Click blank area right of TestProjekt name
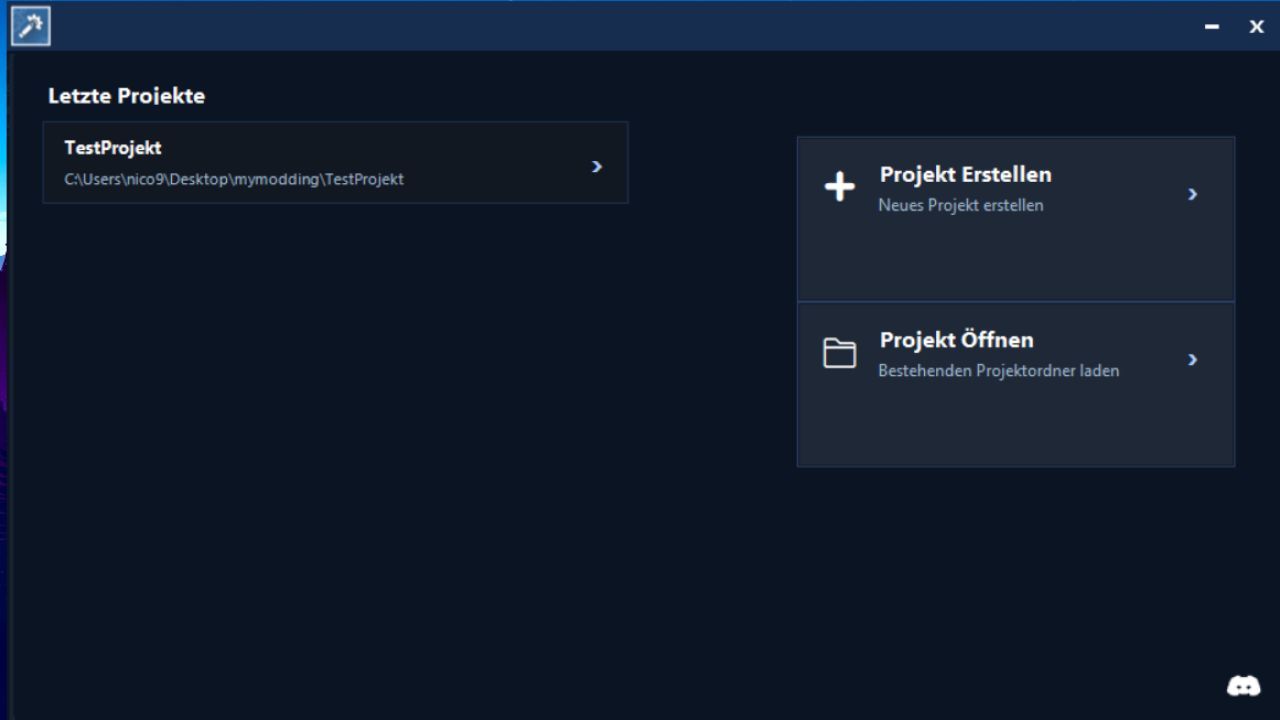 (x=380, y=148)
